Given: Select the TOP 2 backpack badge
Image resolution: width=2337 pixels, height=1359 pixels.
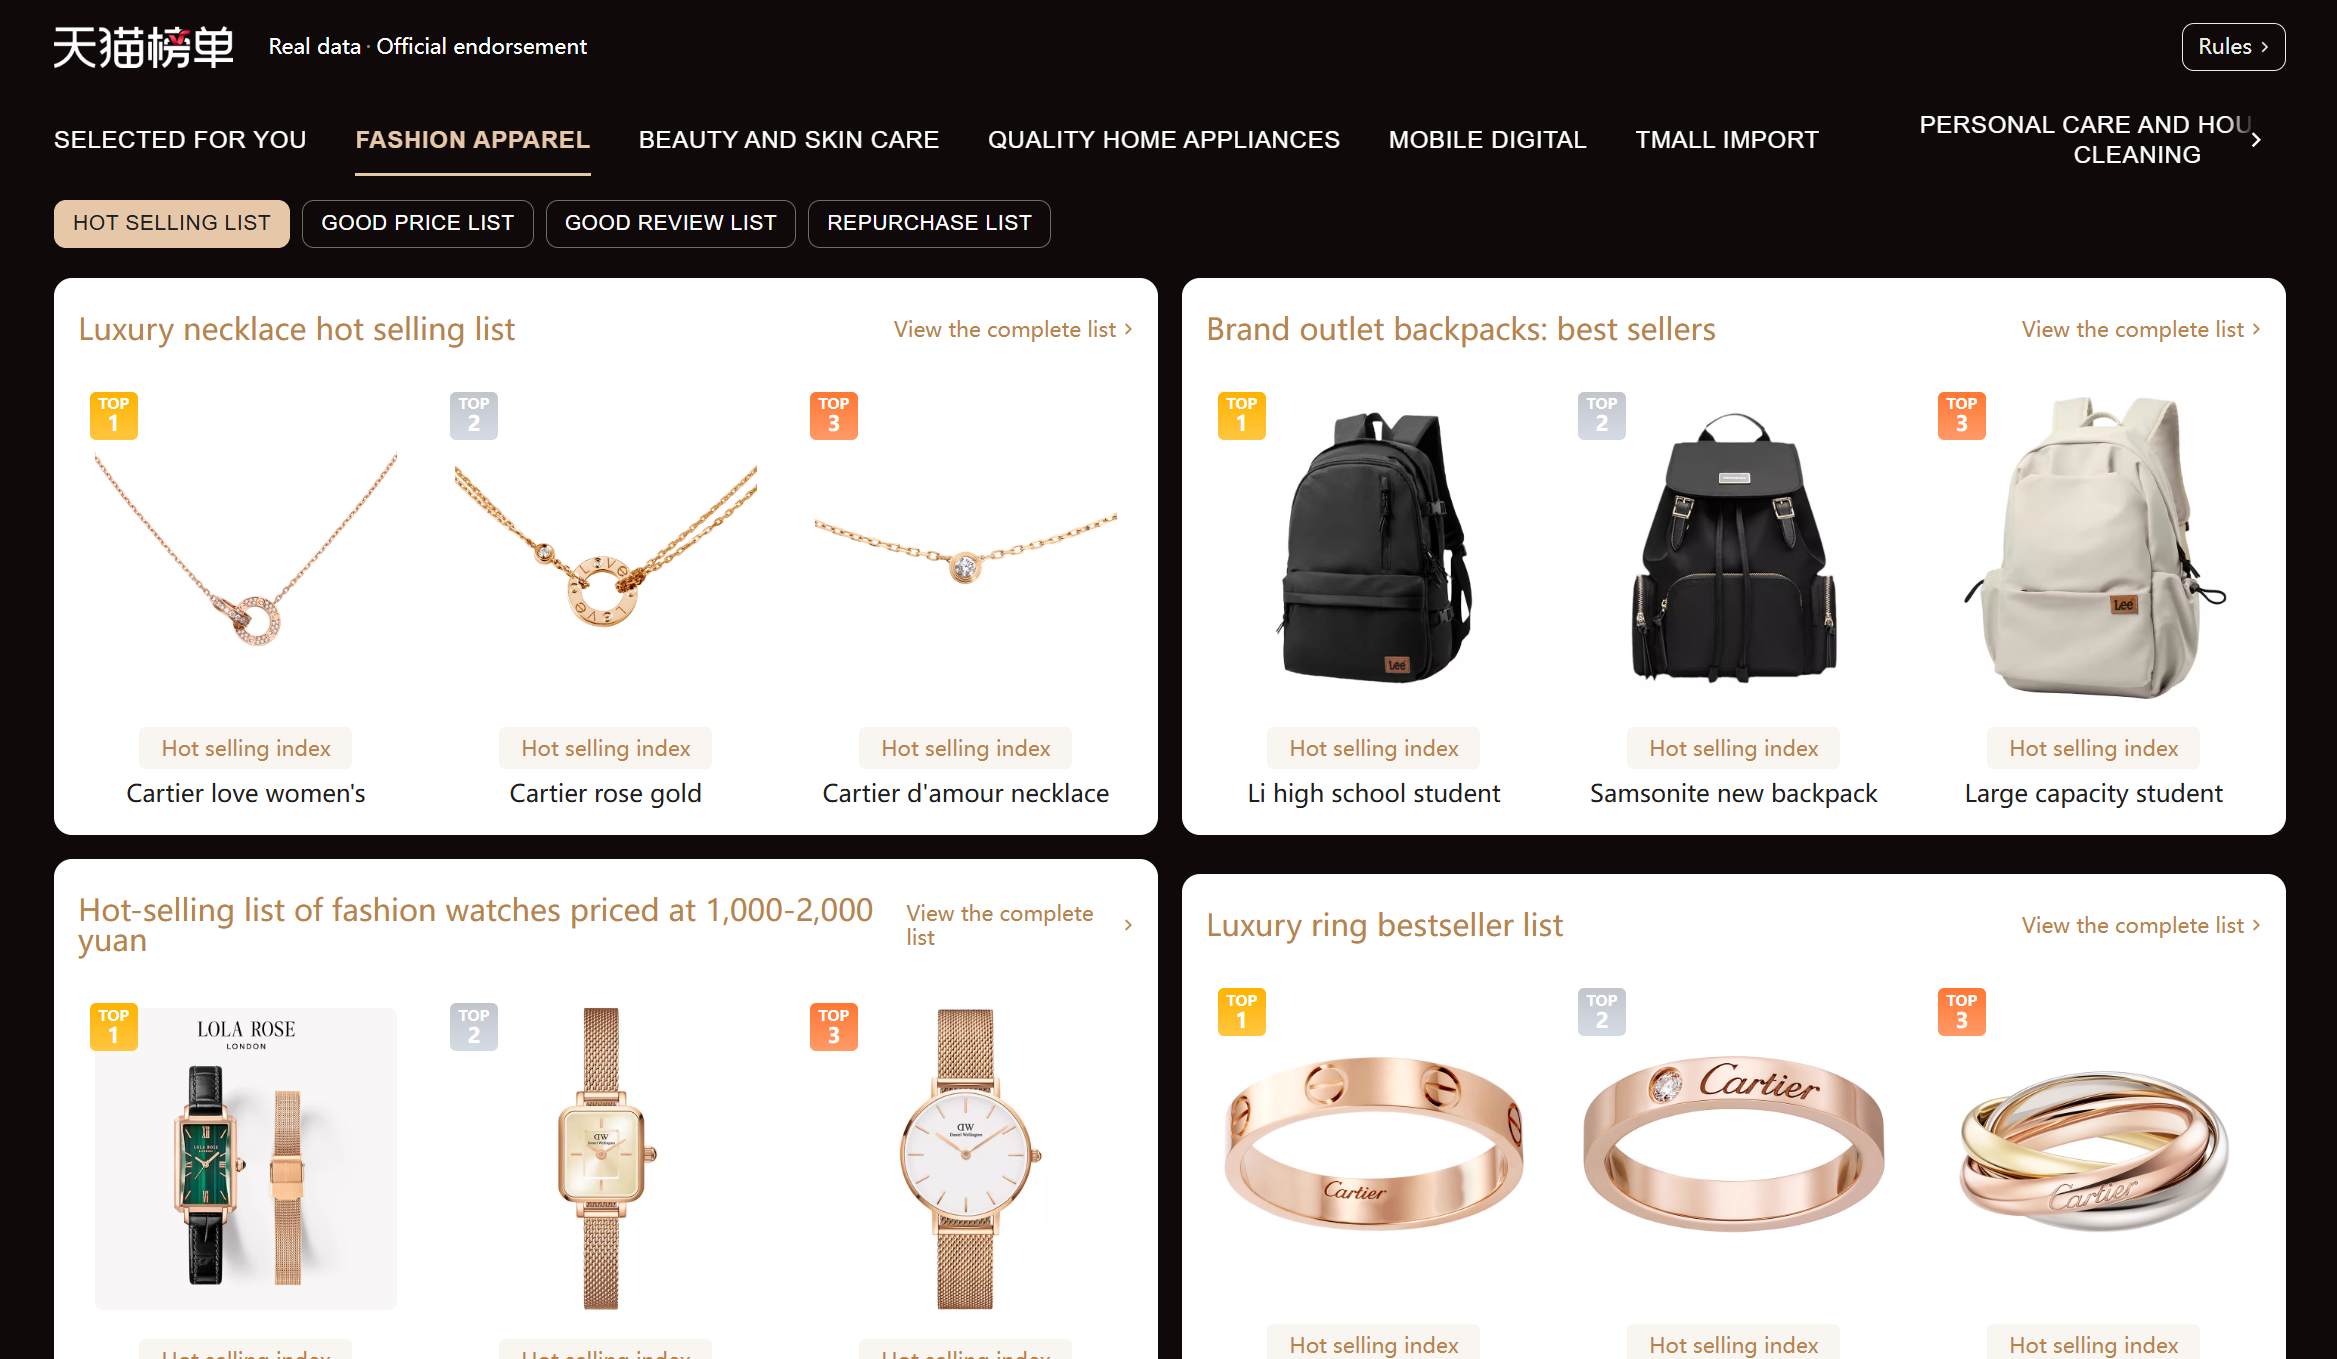Looking at the screenshot, I should click(x=1602, y=416).
